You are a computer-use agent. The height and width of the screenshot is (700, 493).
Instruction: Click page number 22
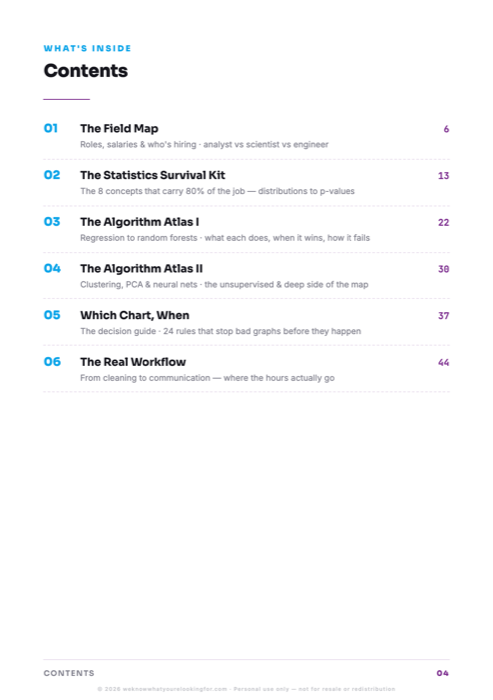(x=443, y=222)
